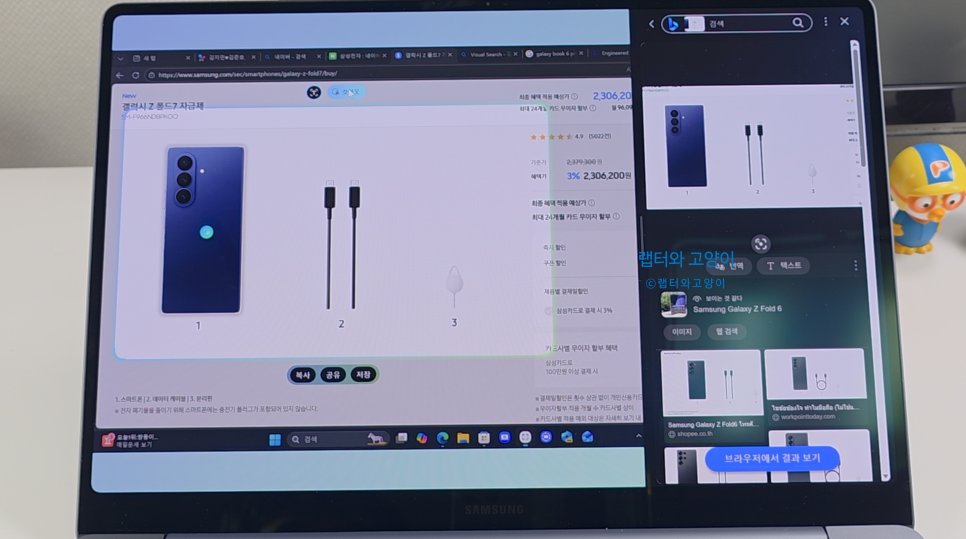Close the Visual Search browser tab

[515, 54]
